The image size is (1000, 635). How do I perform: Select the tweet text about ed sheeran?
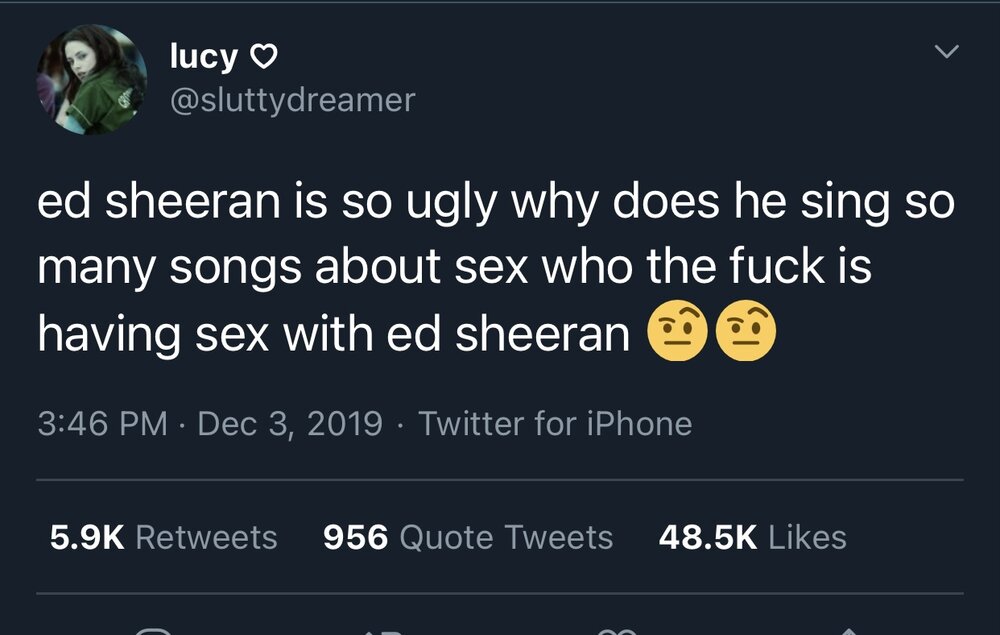(x=496, y=268)
